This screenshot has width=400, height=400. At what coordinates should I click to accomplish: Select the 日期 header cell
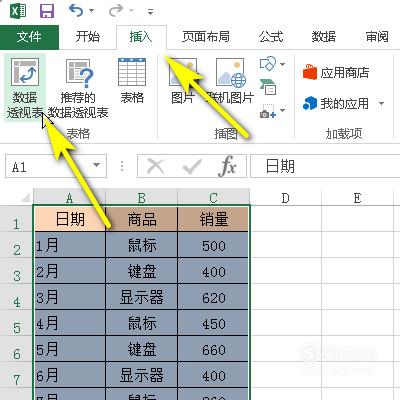point(70,219)
